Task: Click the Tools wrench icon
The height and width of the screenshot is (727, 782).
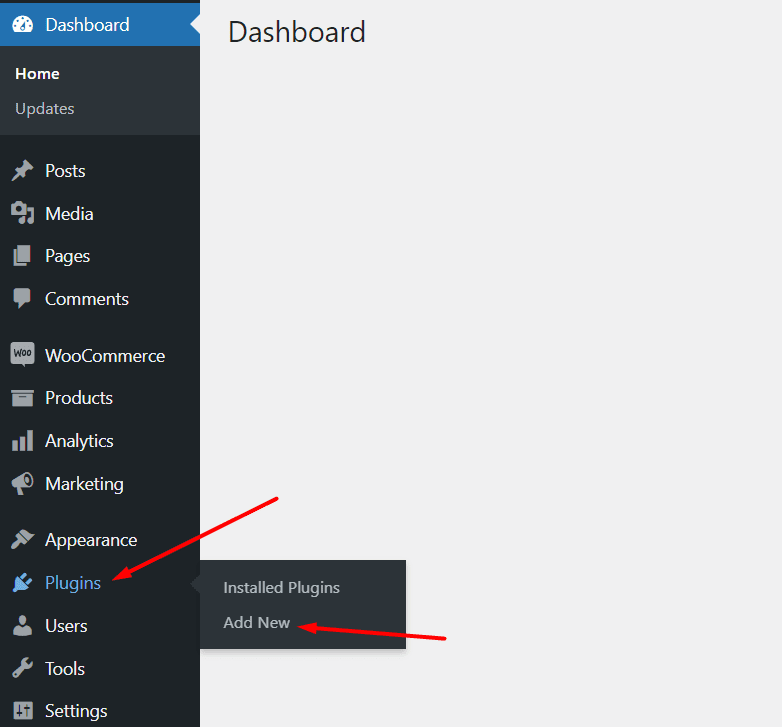Action: [x=22, y=669]
